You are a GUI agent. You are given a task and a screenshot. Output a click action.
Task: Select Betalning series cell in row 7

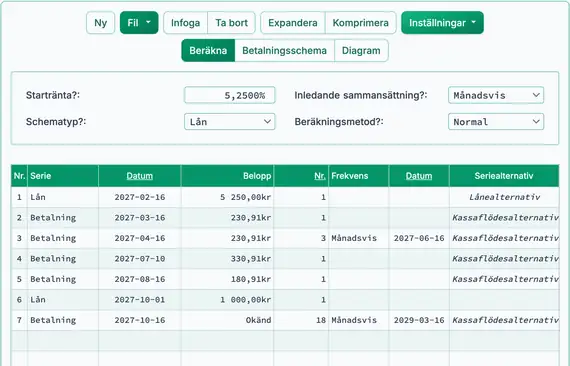(x=63, y=320)
